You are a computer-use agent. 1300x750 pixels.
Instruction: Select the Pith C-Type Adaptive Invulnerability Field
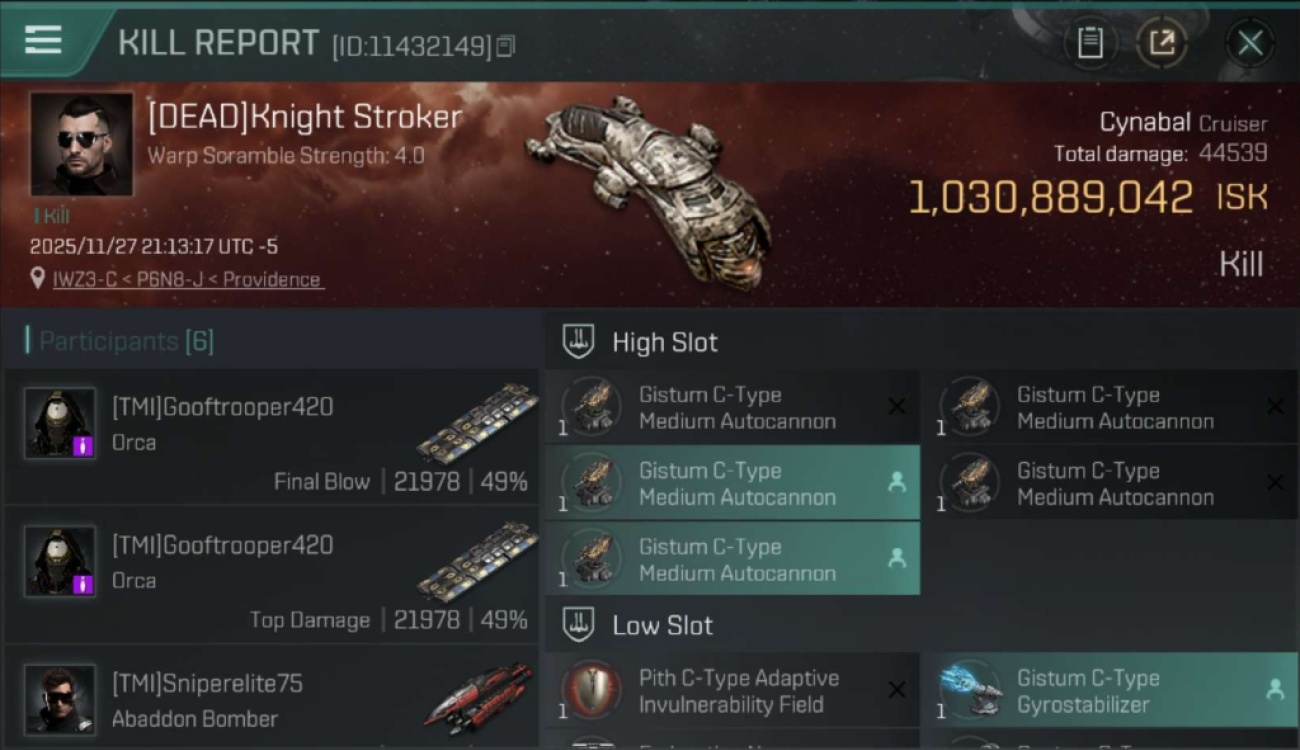(x=732, y=690)
